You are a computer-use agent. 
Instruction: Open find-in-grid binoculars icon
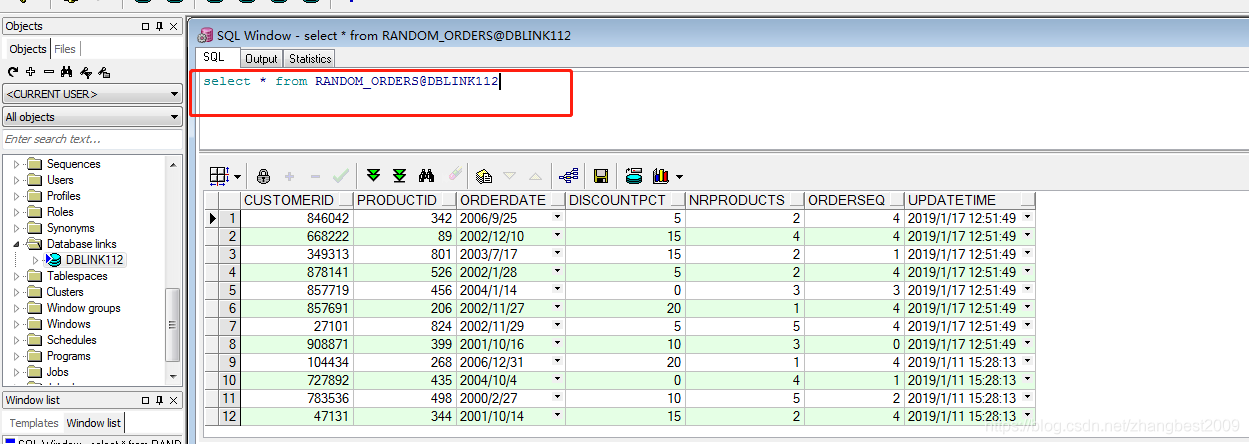pos(427,176)
